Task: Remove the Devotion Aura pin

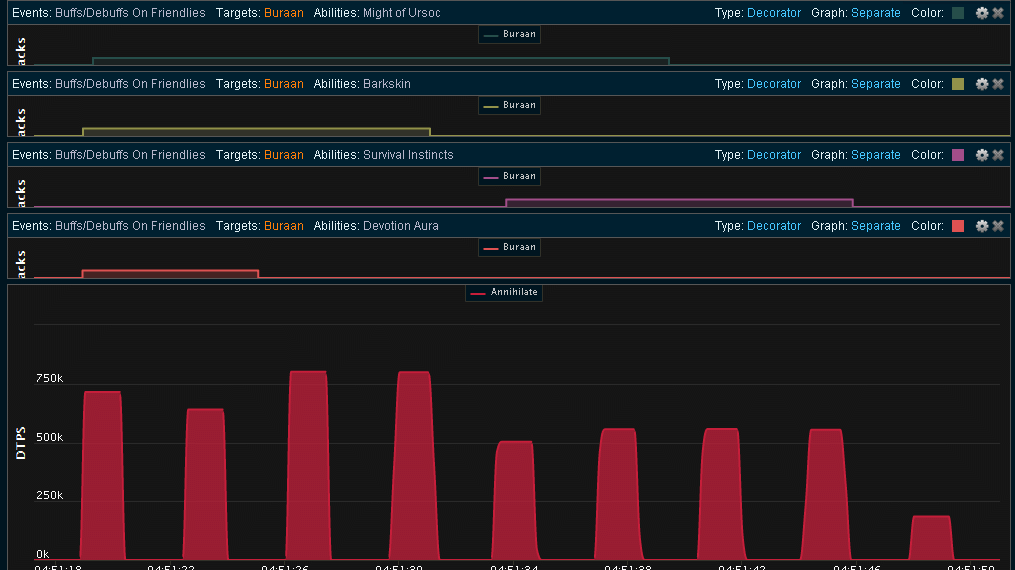Action: (x=998, y=226)
